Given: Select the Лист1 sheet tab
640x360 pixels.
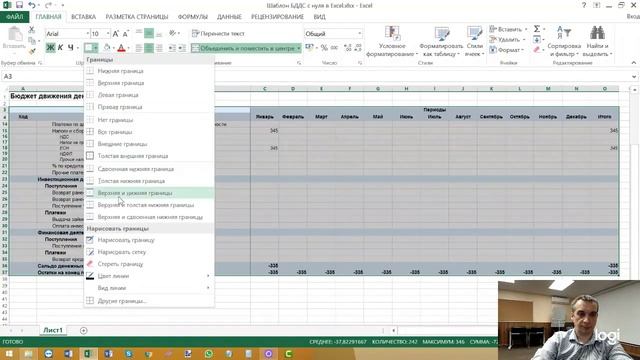Looking at the screenshot, I should (53, 330).
